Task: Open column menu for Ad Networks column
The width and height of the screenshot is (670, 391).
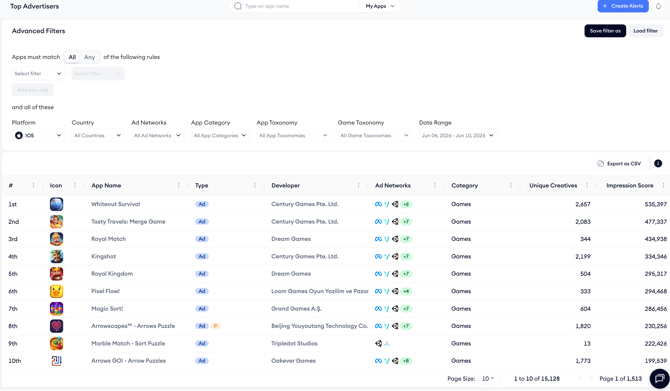Action: 435,185
